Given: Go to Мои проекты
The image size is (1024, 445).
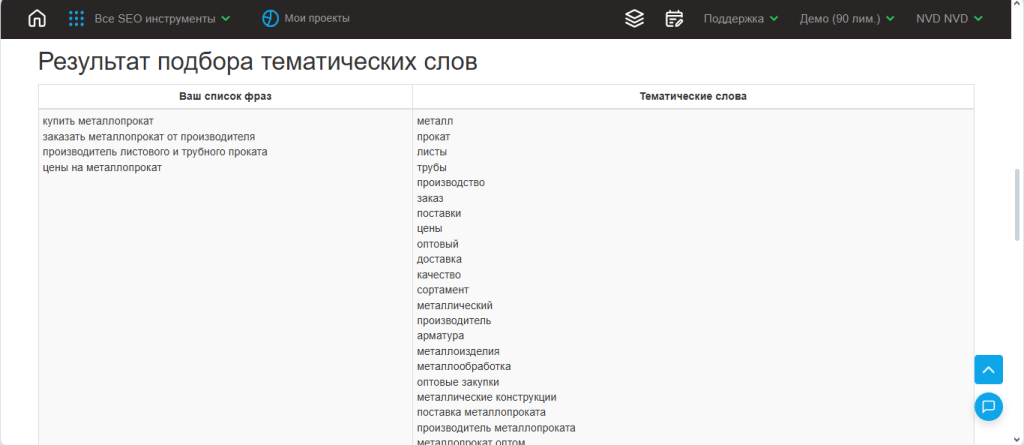Looking at the screenshot, I should 317,19.
